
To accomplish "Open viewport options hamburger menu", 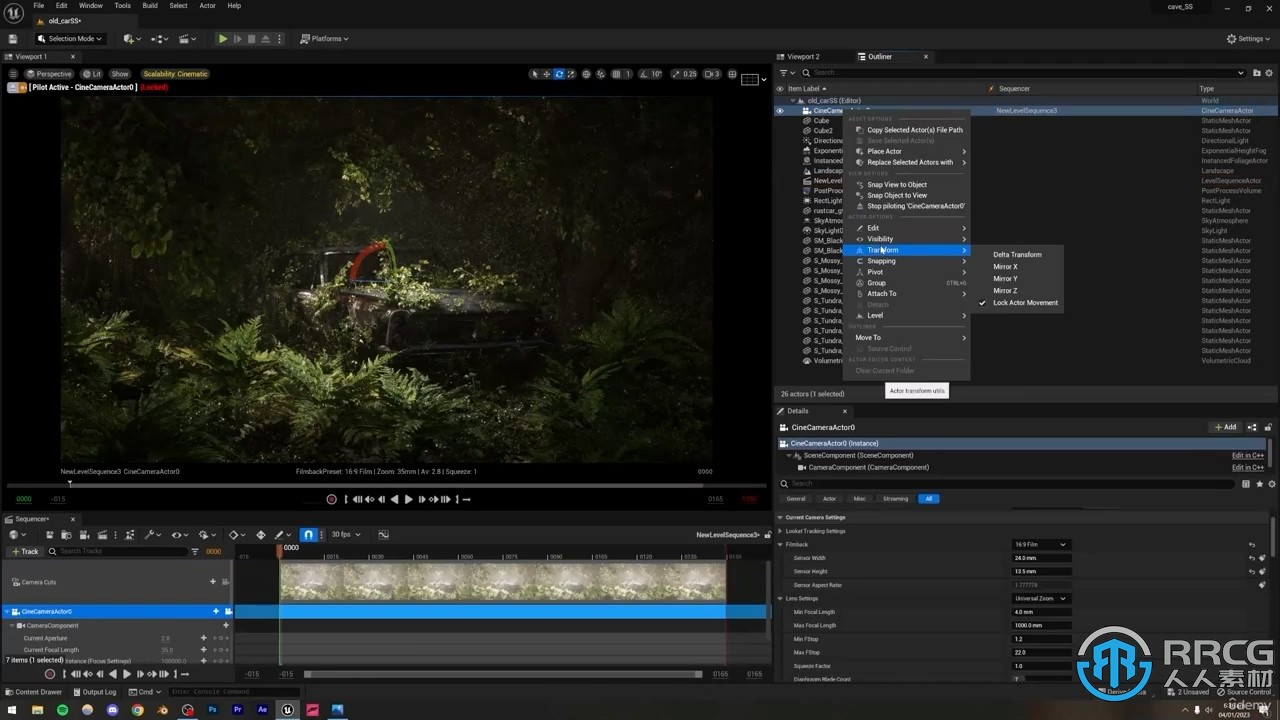I will [12, 74].
